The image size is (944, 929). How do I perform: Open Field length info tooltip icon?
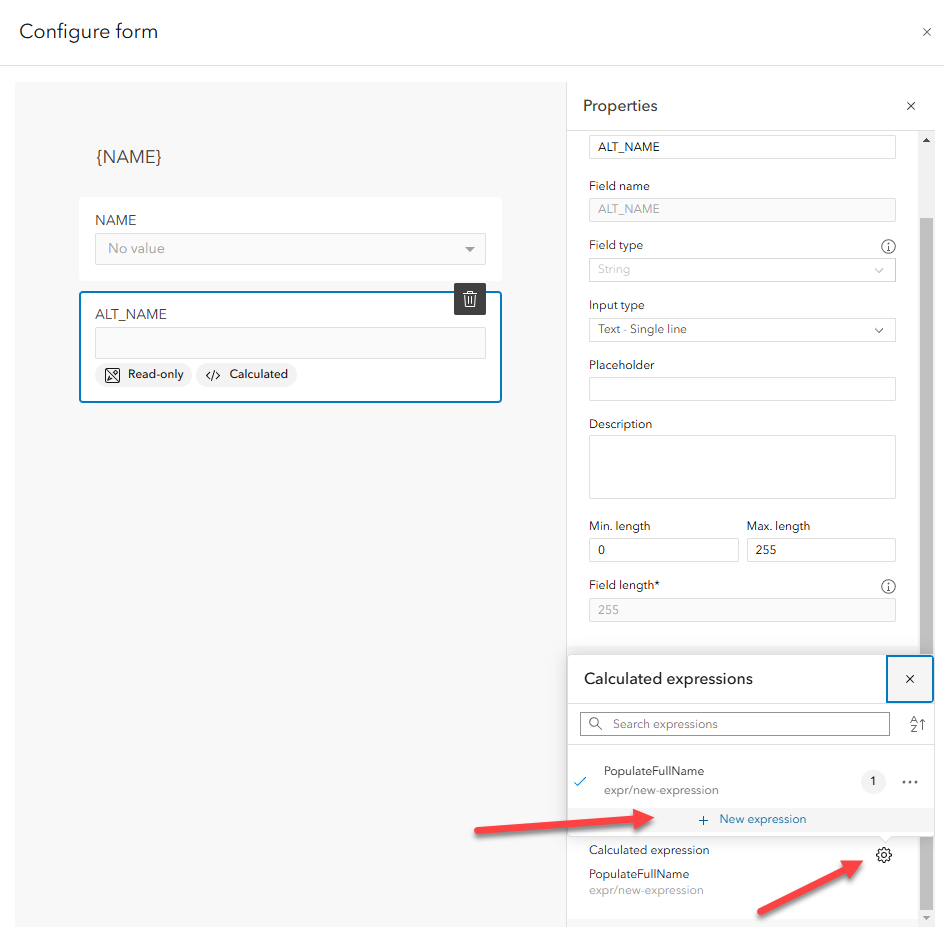(x=888, y=586)
